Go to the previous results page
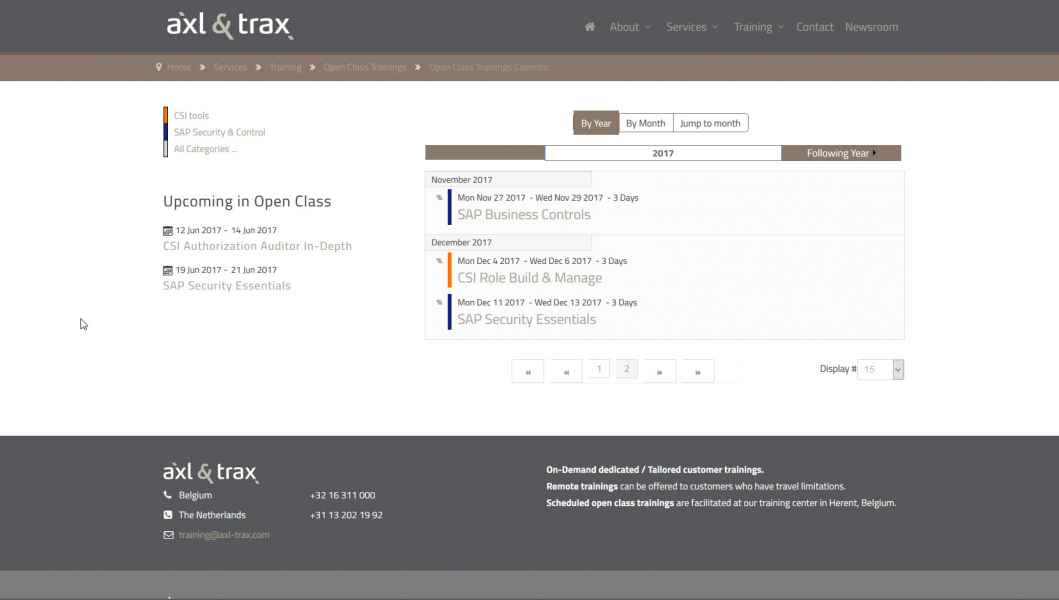The height and width of the screenshot is (600, 1059). pyautogui.click(x=566, y=371)
